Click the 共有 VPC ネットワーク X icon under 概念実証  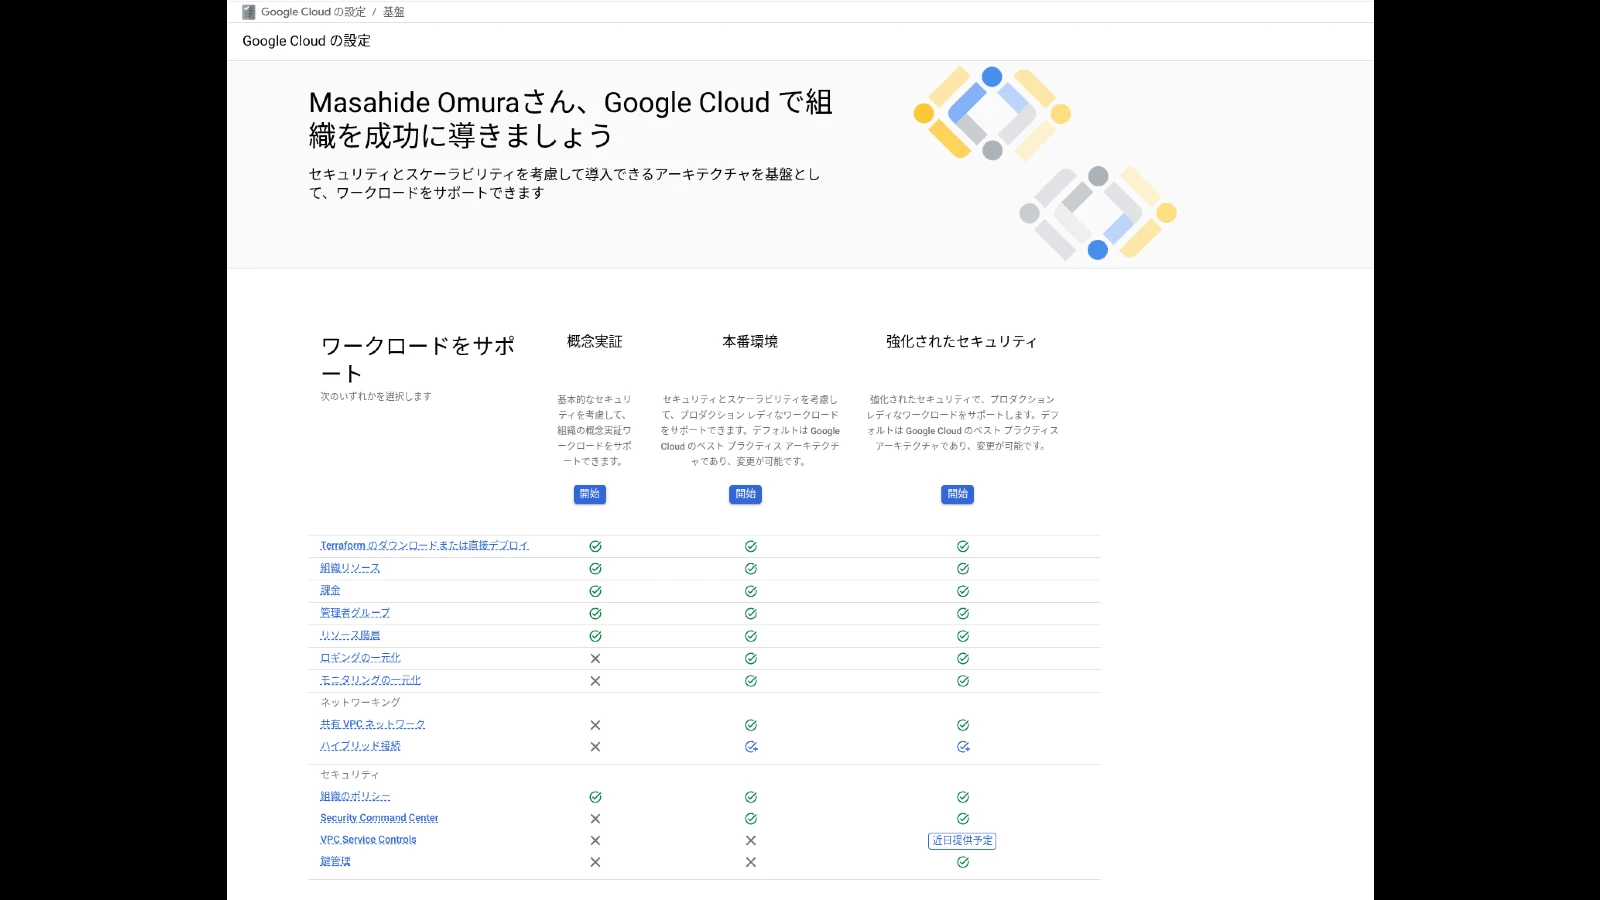595,725
